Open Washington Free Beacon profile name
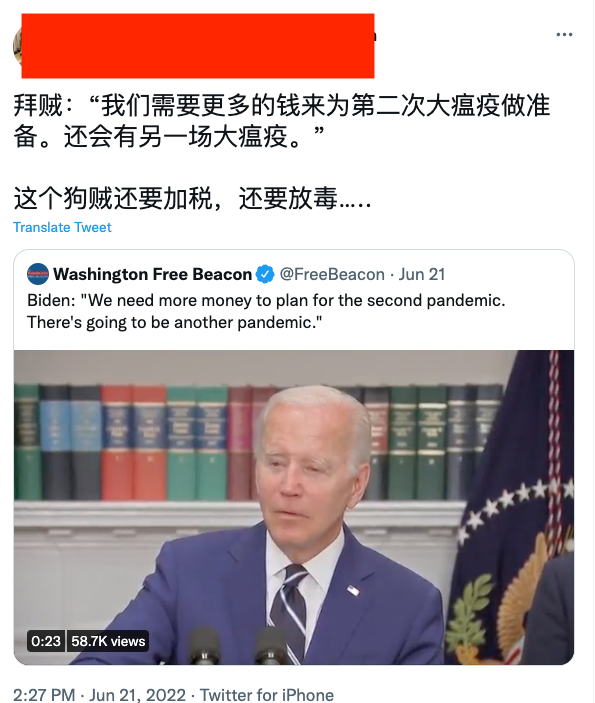This screenshot has width=595, height=703. pos(152,274)
